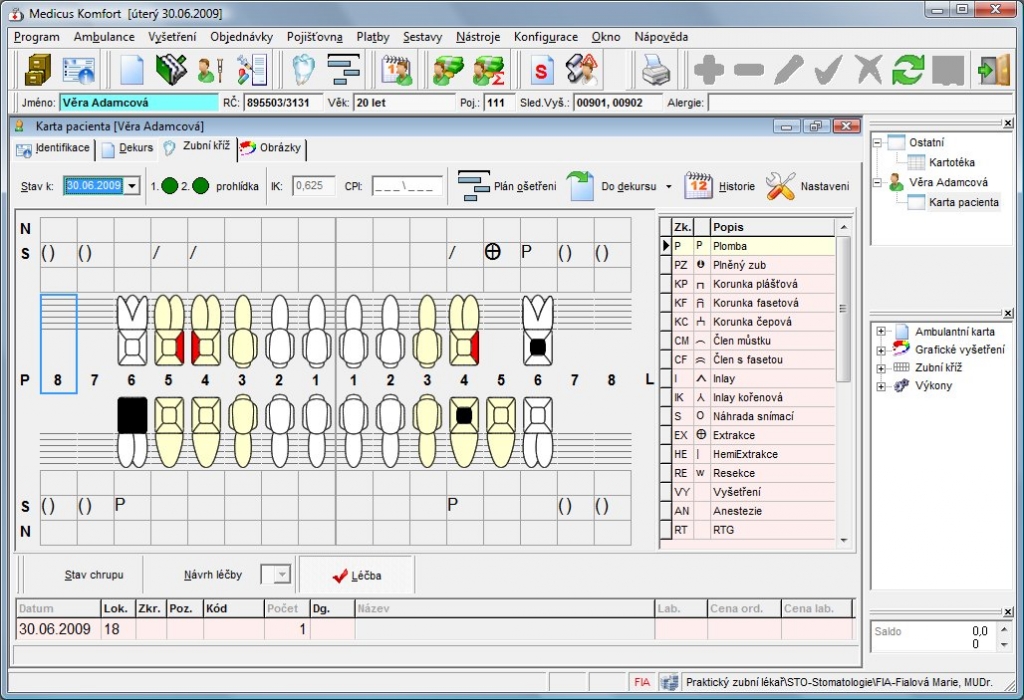Click the Návrh léčby button
Image resolution: width=1024 pixels, height=700 pixels.
[x=213, y=575]
